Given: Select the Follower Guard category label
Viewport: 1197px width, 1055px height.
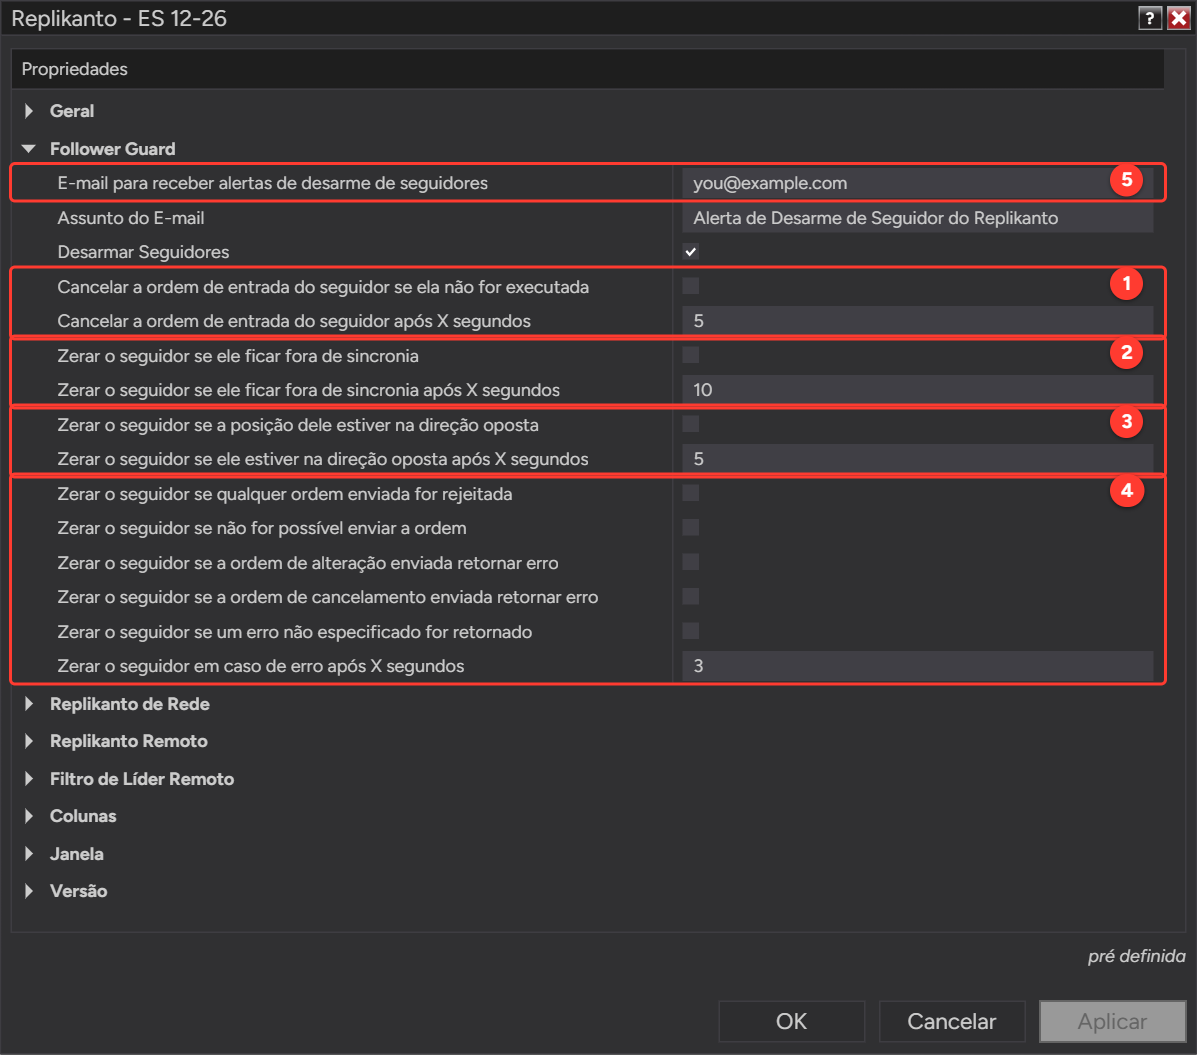Looking at the screenshot, I should [x=112, y=149].
